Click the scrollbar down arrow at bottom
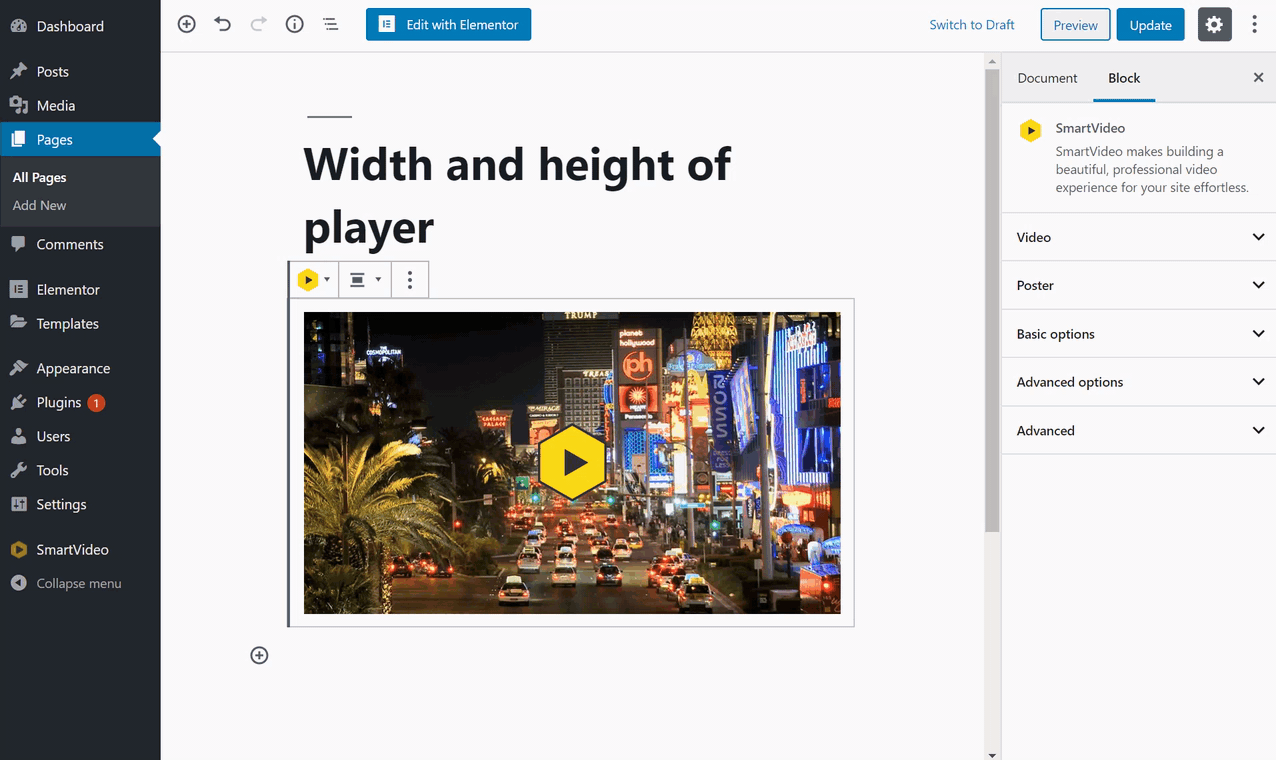The width and height of the screenshot is (1276, 760). click(992, 754)
